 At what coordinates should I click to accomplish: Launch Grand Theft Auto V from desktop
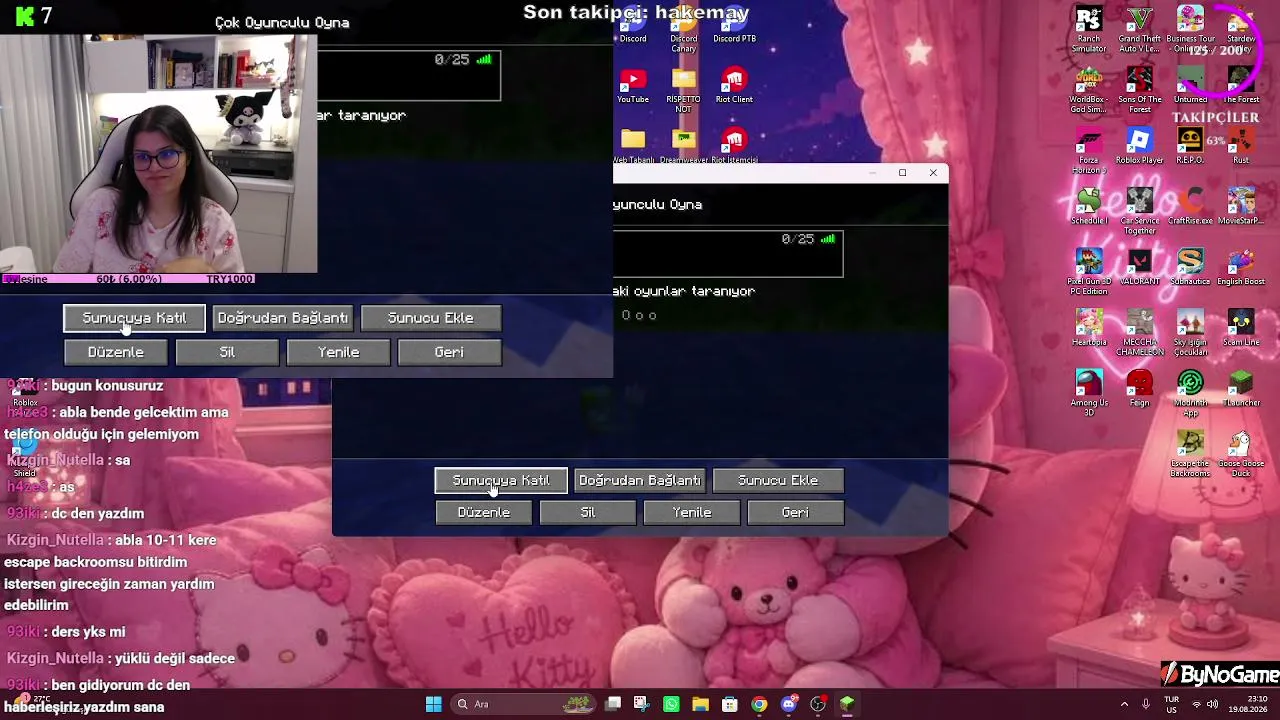(1139, 30)
